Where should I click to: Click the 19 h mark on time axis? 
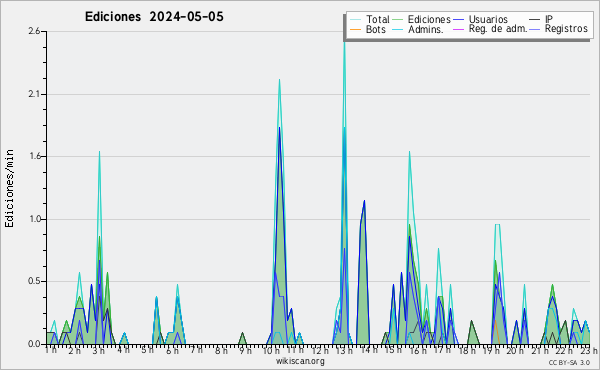(x=491, y=350)
